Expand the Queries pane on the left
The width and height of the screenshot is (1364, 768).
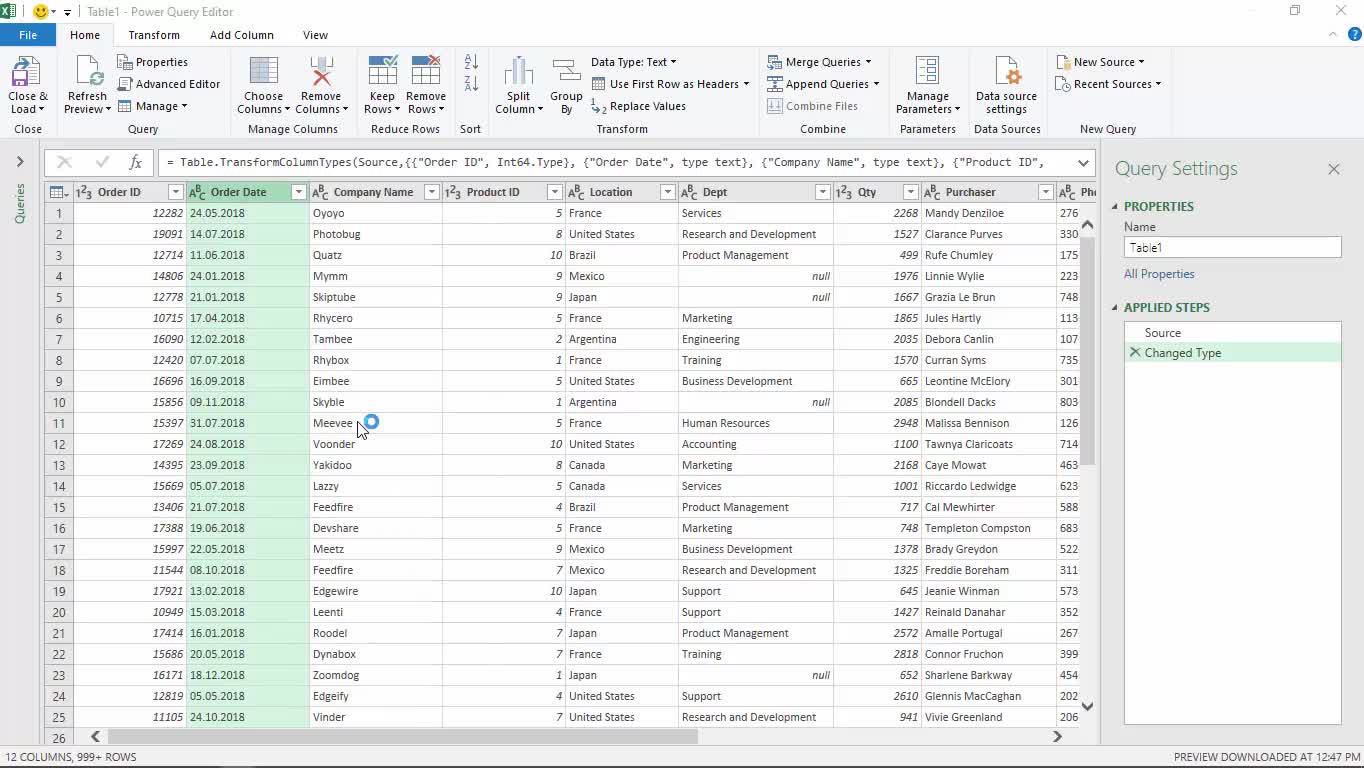click(19, 162)
